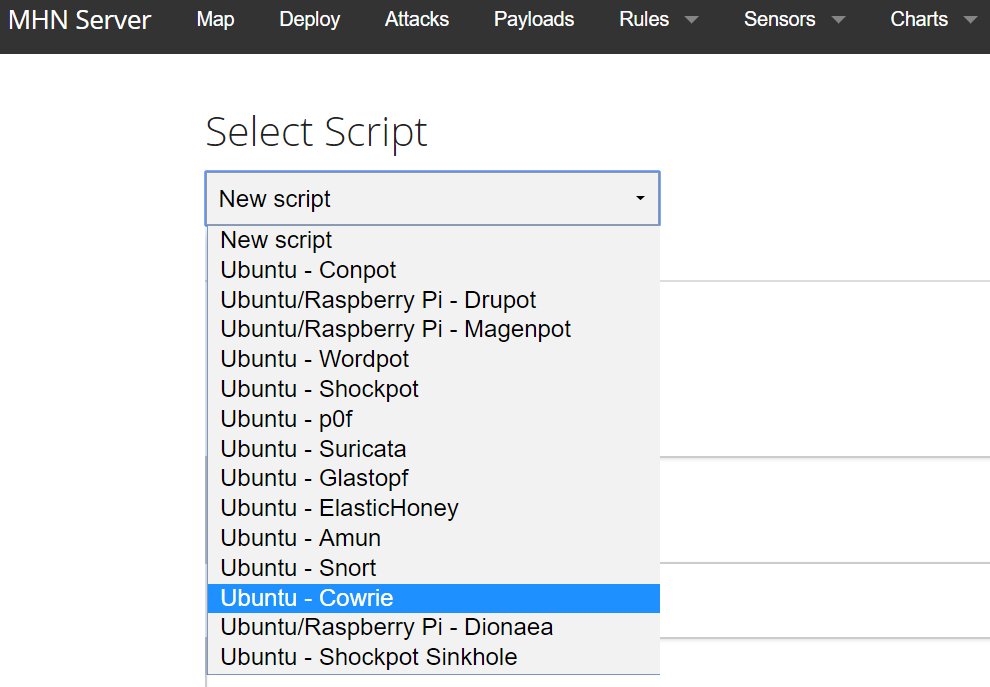Select Ubuntu/Raspberry Pi - Drupot script

click(379, 300)
